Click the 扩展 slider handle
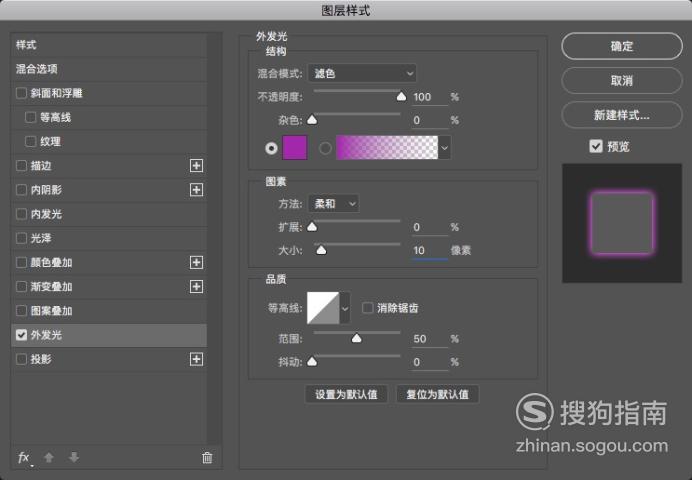692x480 pixels. click(x=312, y=227)
